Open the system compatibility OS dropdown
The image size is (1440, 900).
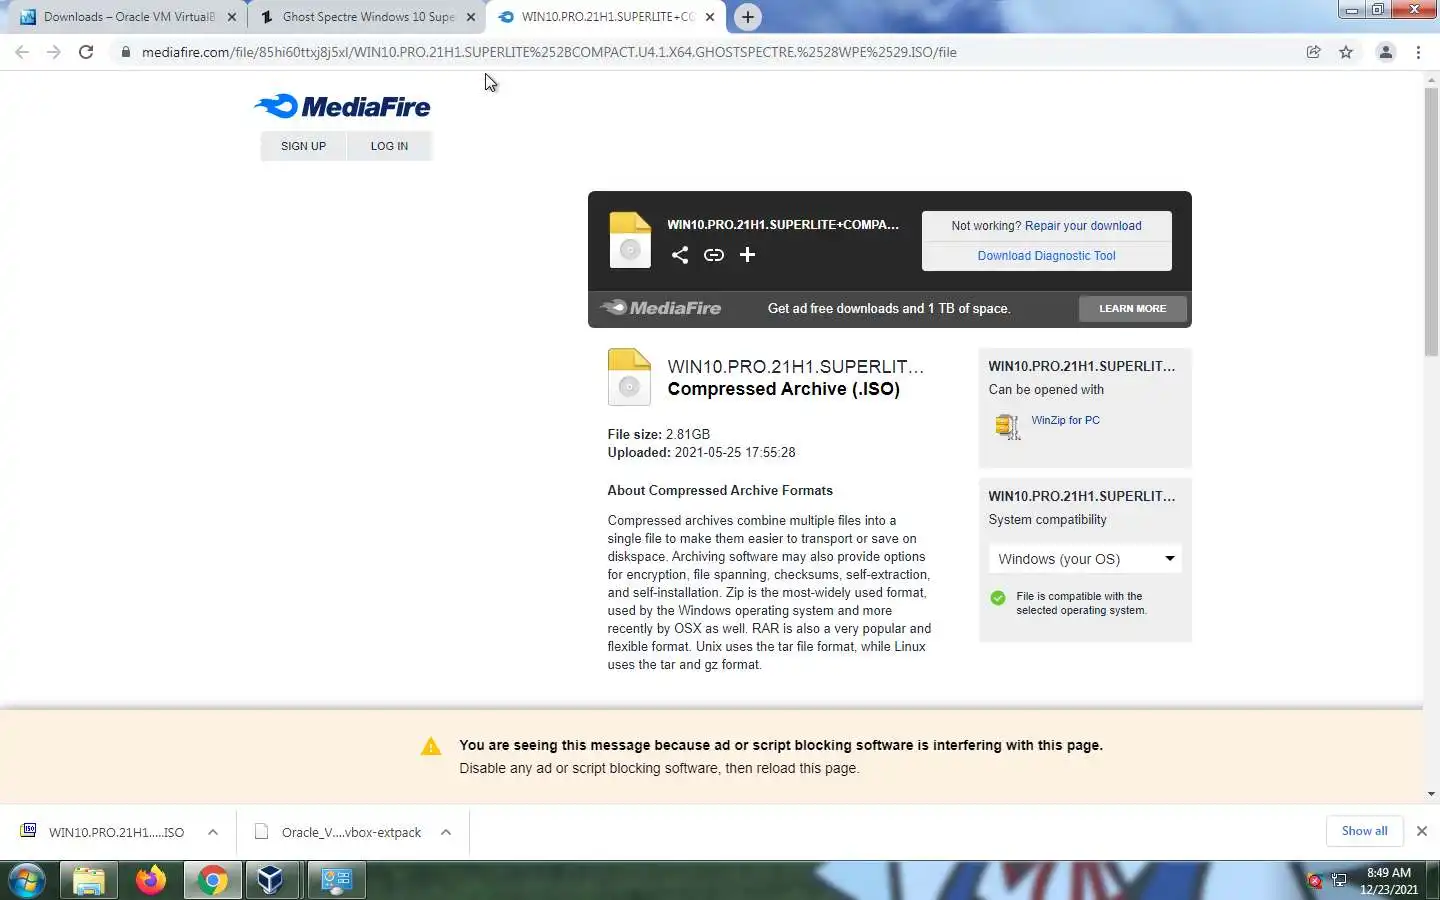pos(1085,559)
